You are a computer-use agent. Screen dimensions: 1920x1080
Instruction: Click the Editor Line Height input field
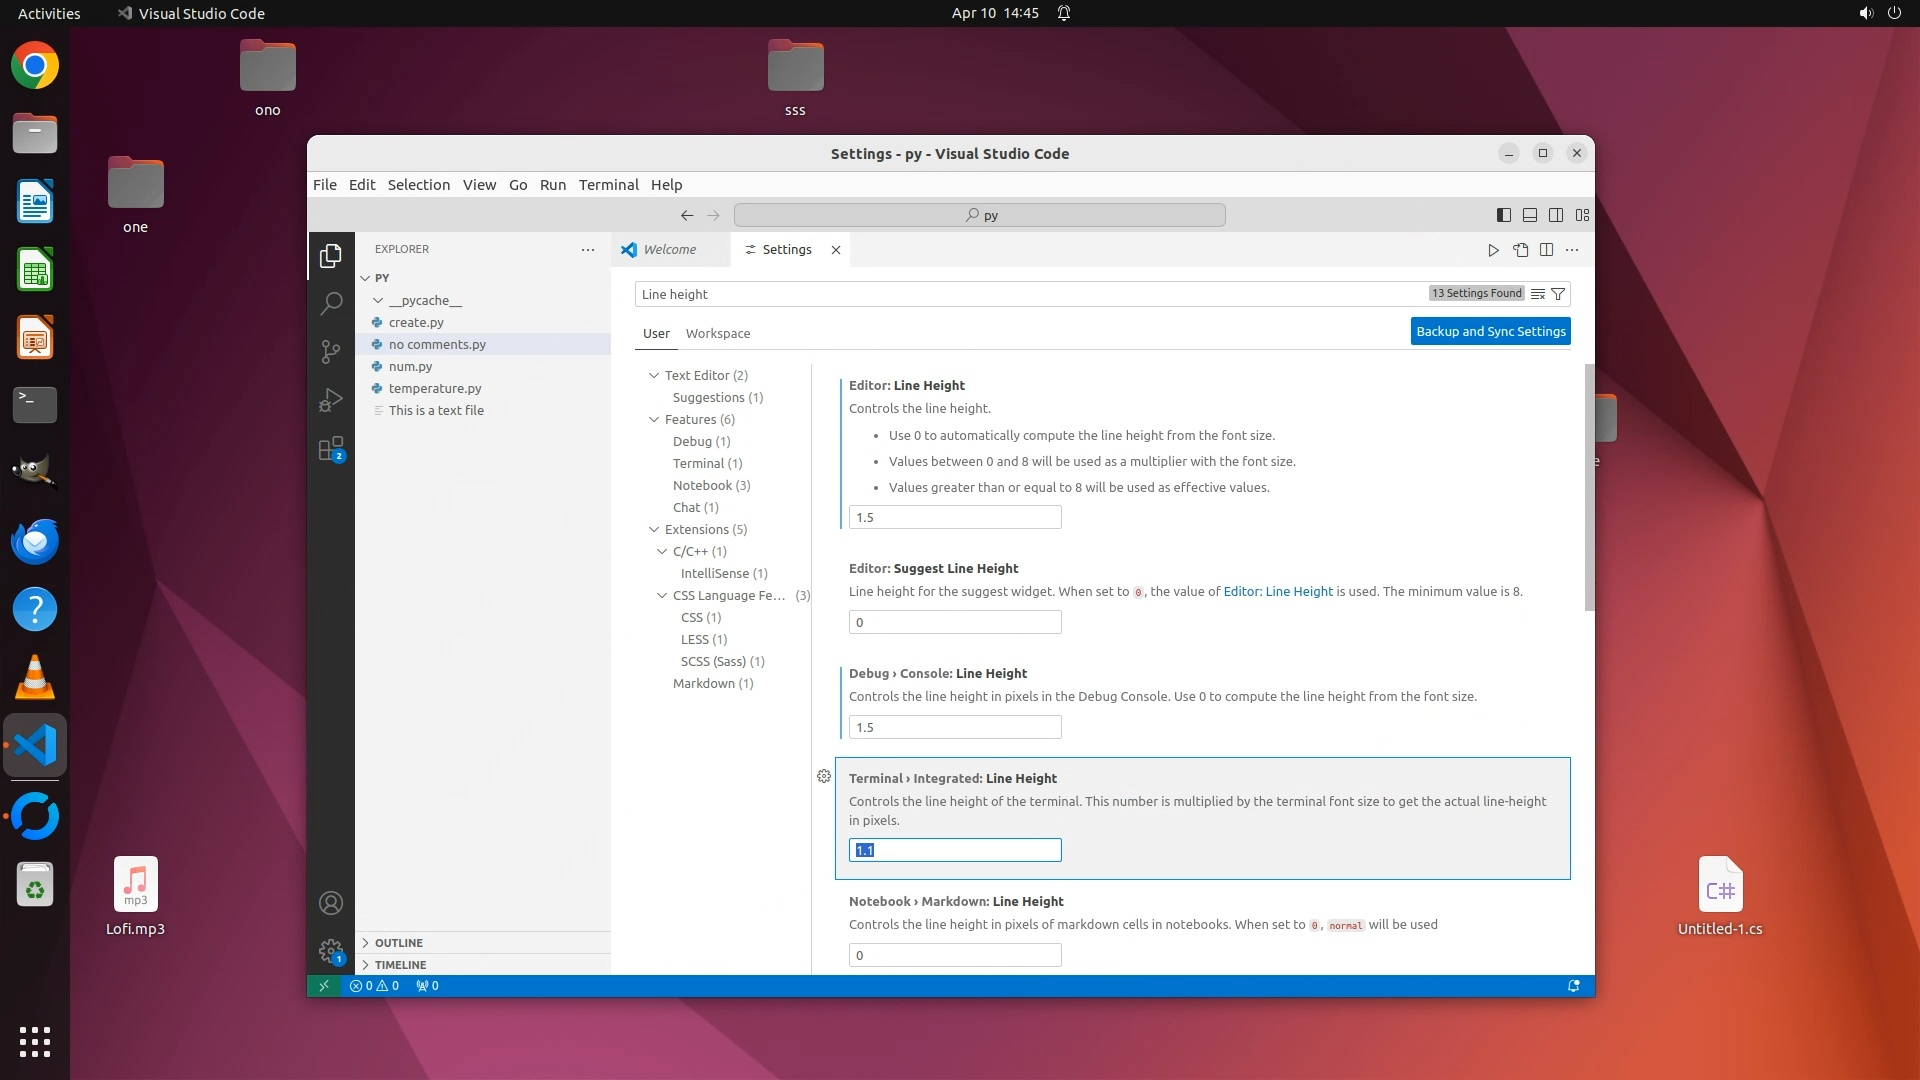954,517
